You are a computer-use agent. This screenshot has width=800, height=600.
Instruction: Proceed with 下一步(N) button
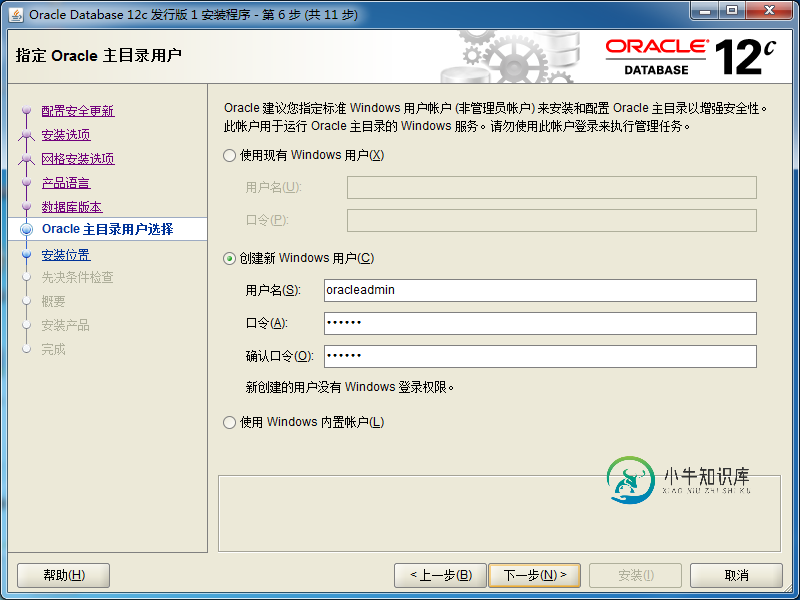point(534,576)
